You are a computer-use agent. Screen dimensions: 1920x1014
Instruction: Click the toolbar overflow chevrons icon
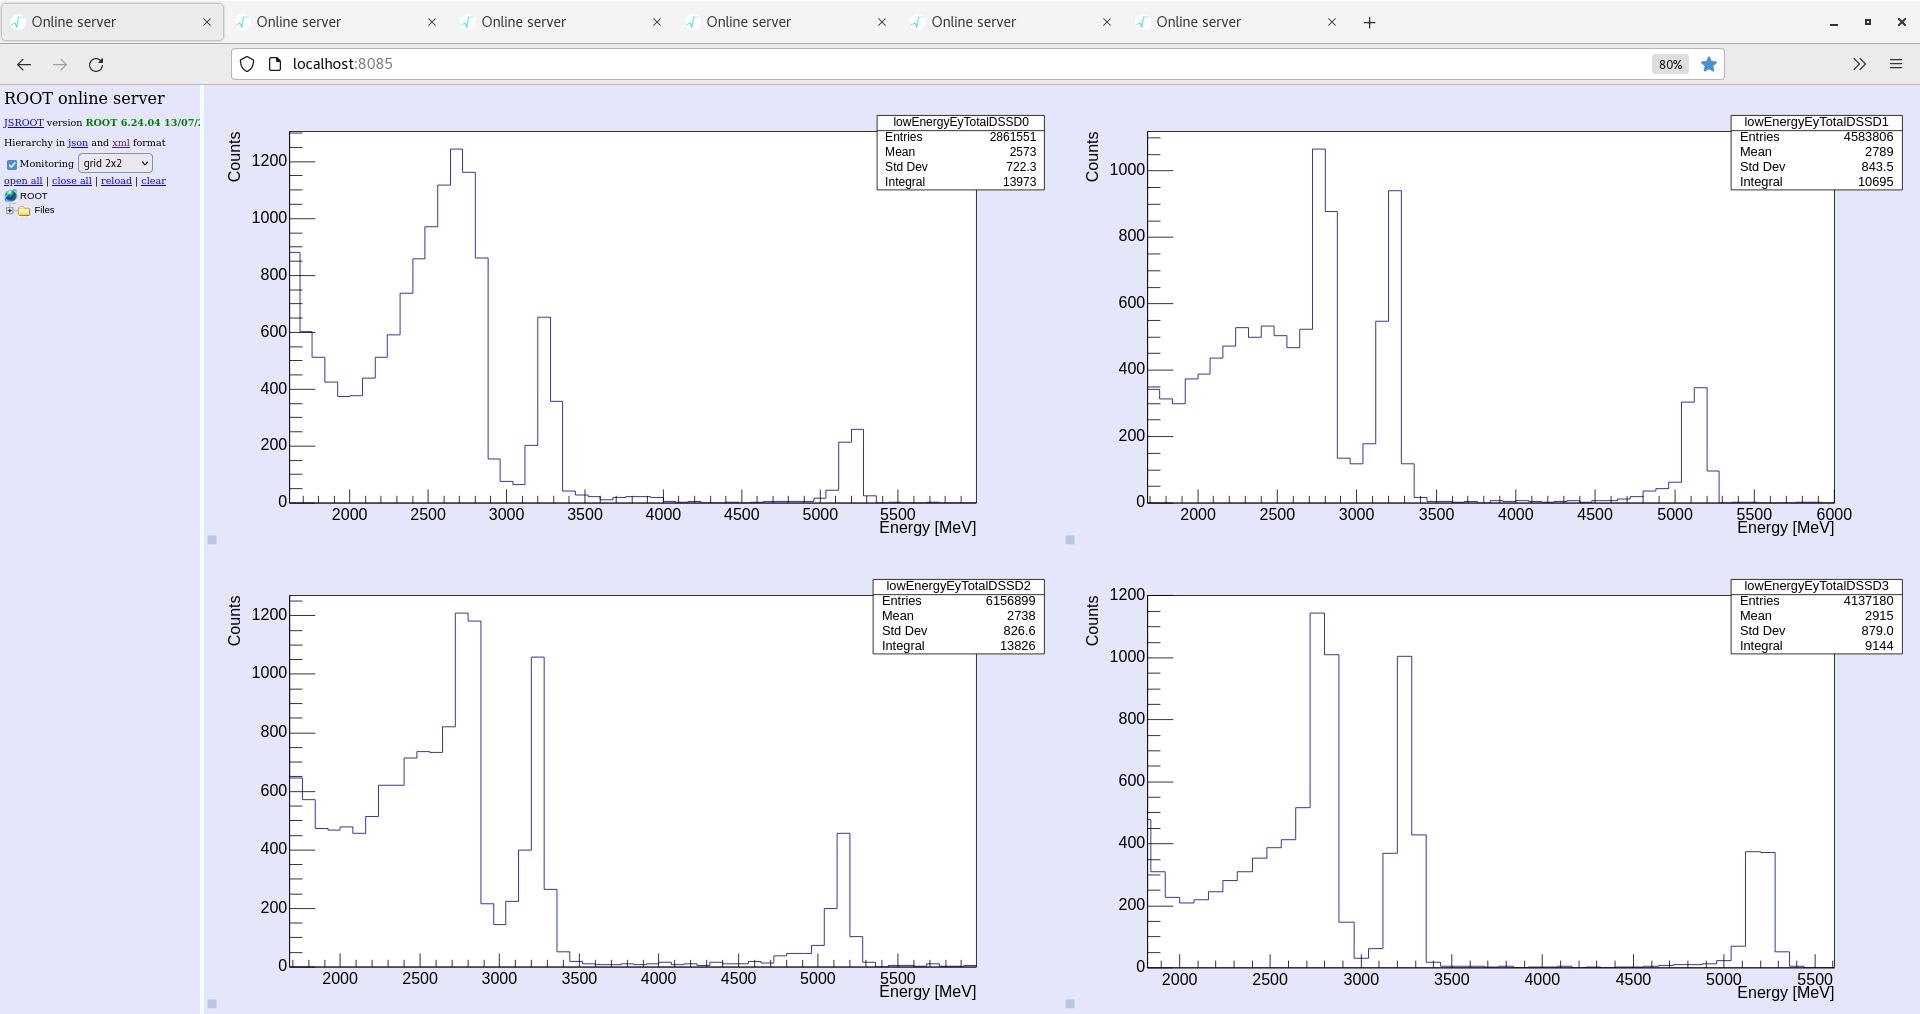click(x=1859, y=64)
